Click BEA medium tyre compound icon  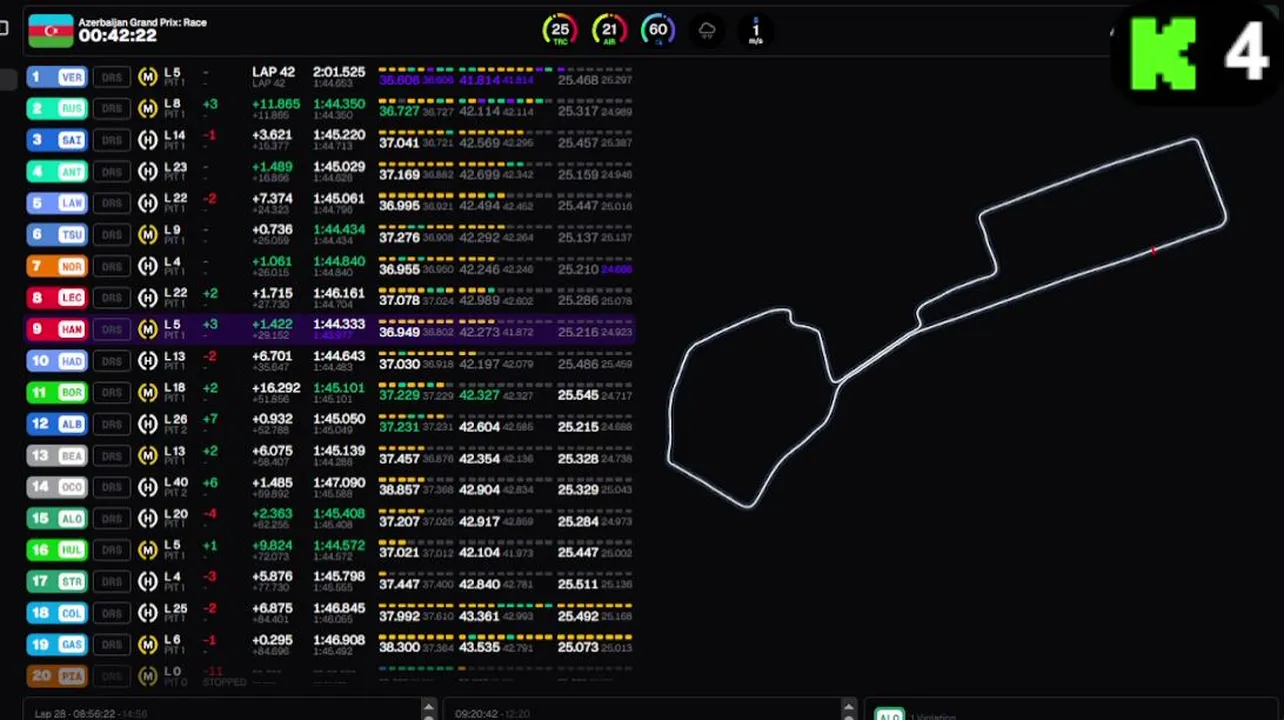(x=148, y=455)
